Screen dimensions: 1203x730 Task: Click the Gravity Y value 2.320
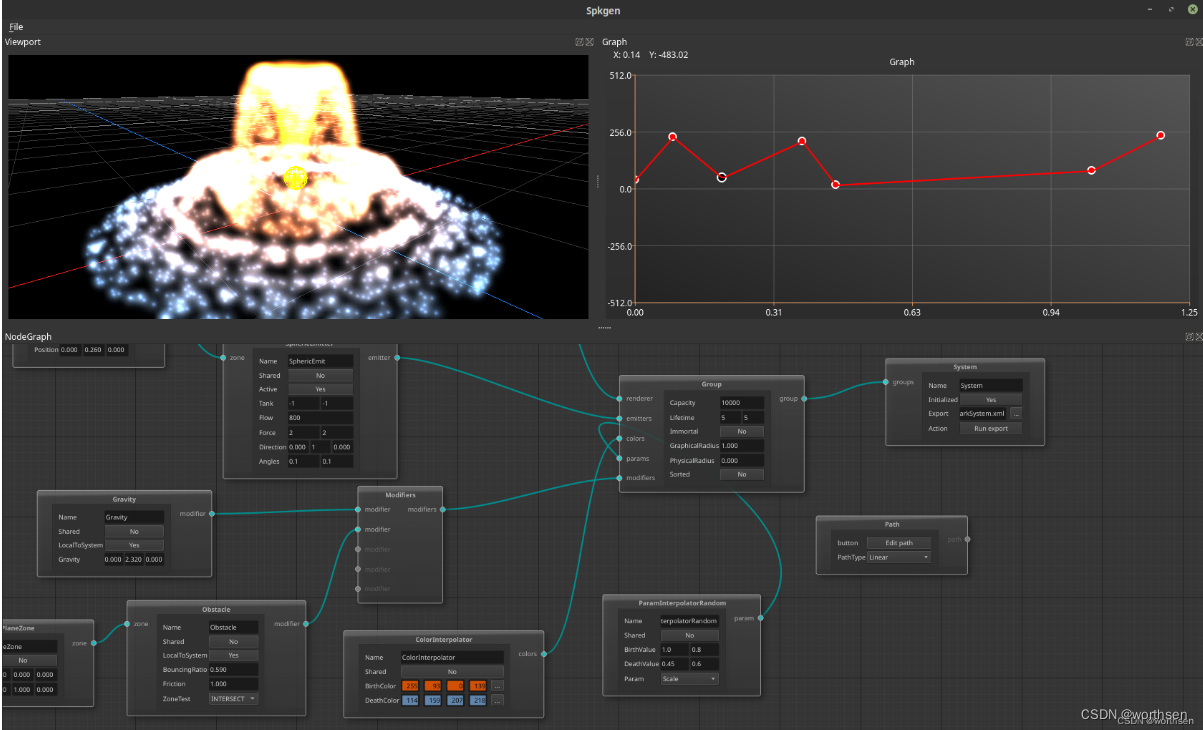[x=134, y=560]
